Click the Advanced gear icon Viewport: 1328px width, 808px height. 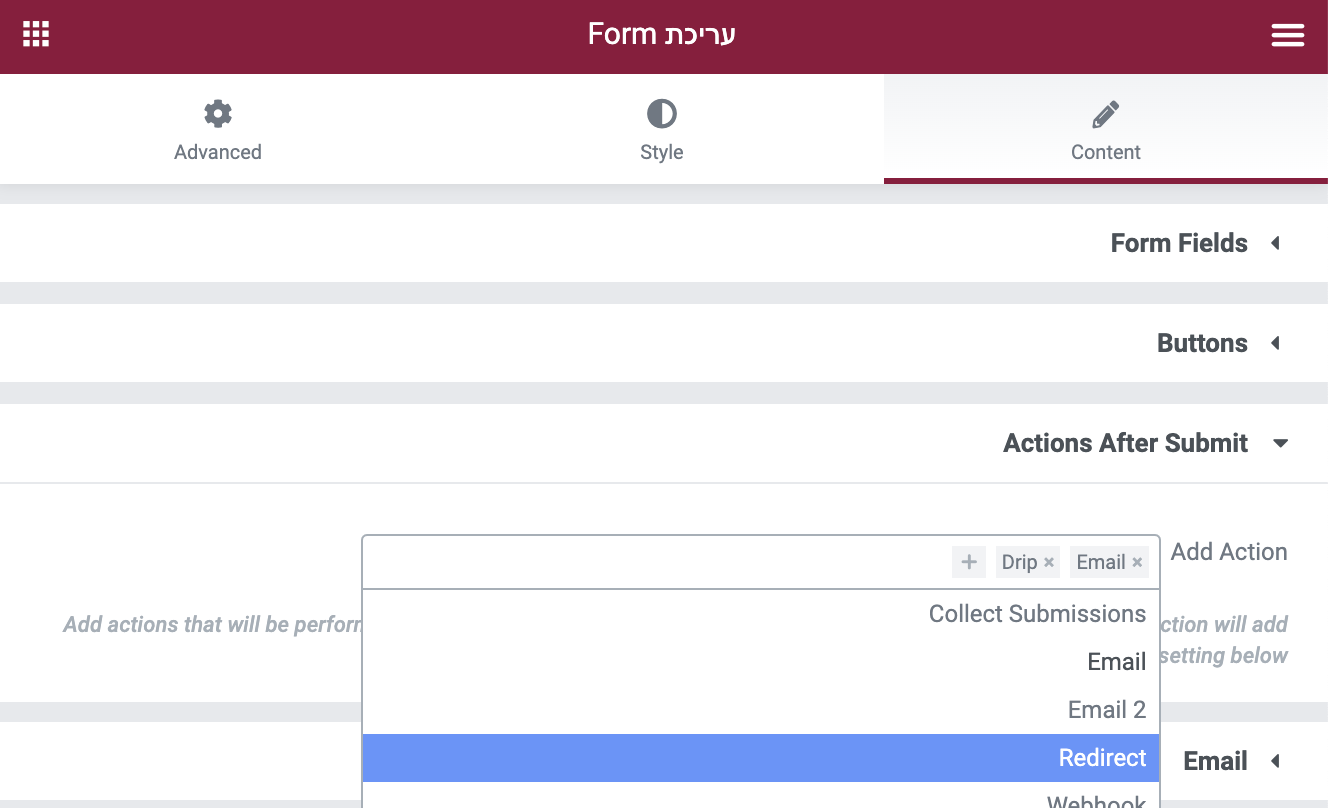[x=218, y=114]
